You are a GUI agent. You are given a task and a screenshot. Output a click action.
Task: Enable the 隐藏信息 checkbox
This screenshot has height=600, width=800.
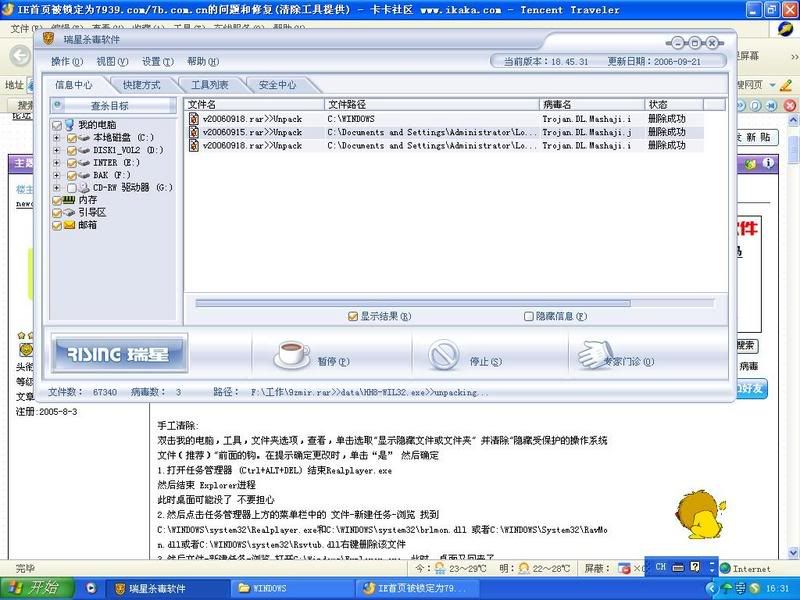click(529, 316)
